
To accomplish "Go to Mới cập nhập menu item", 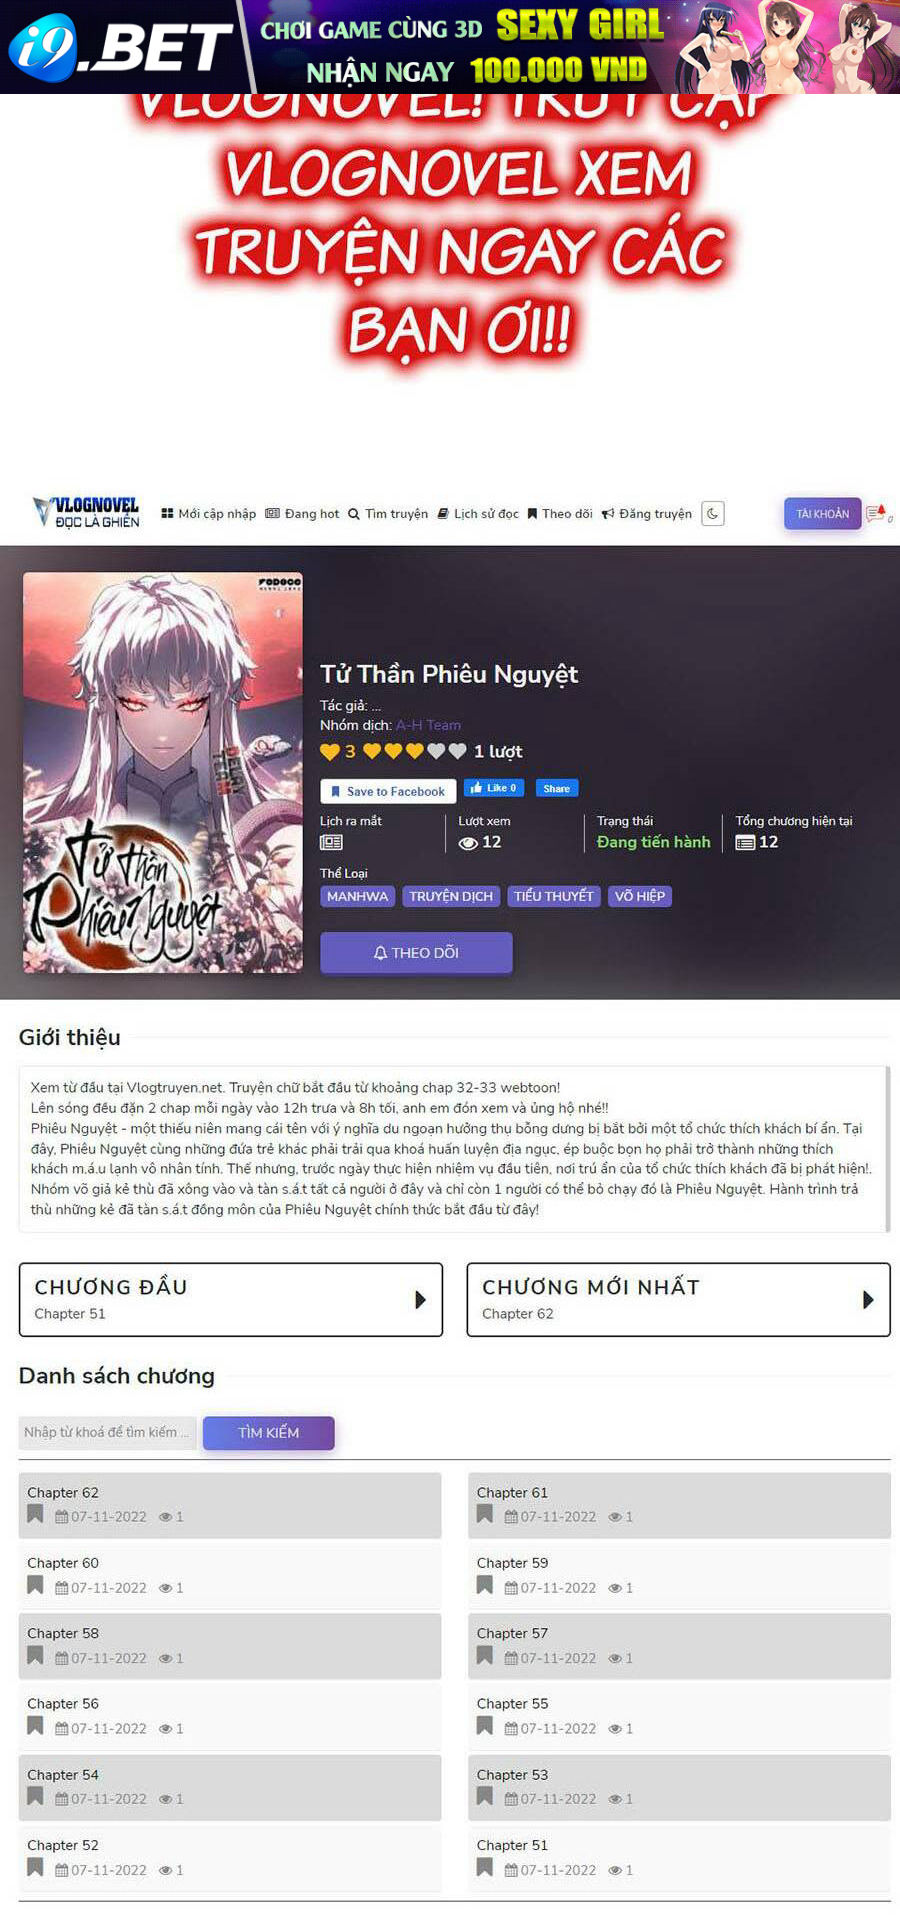I will coord(209,514).
